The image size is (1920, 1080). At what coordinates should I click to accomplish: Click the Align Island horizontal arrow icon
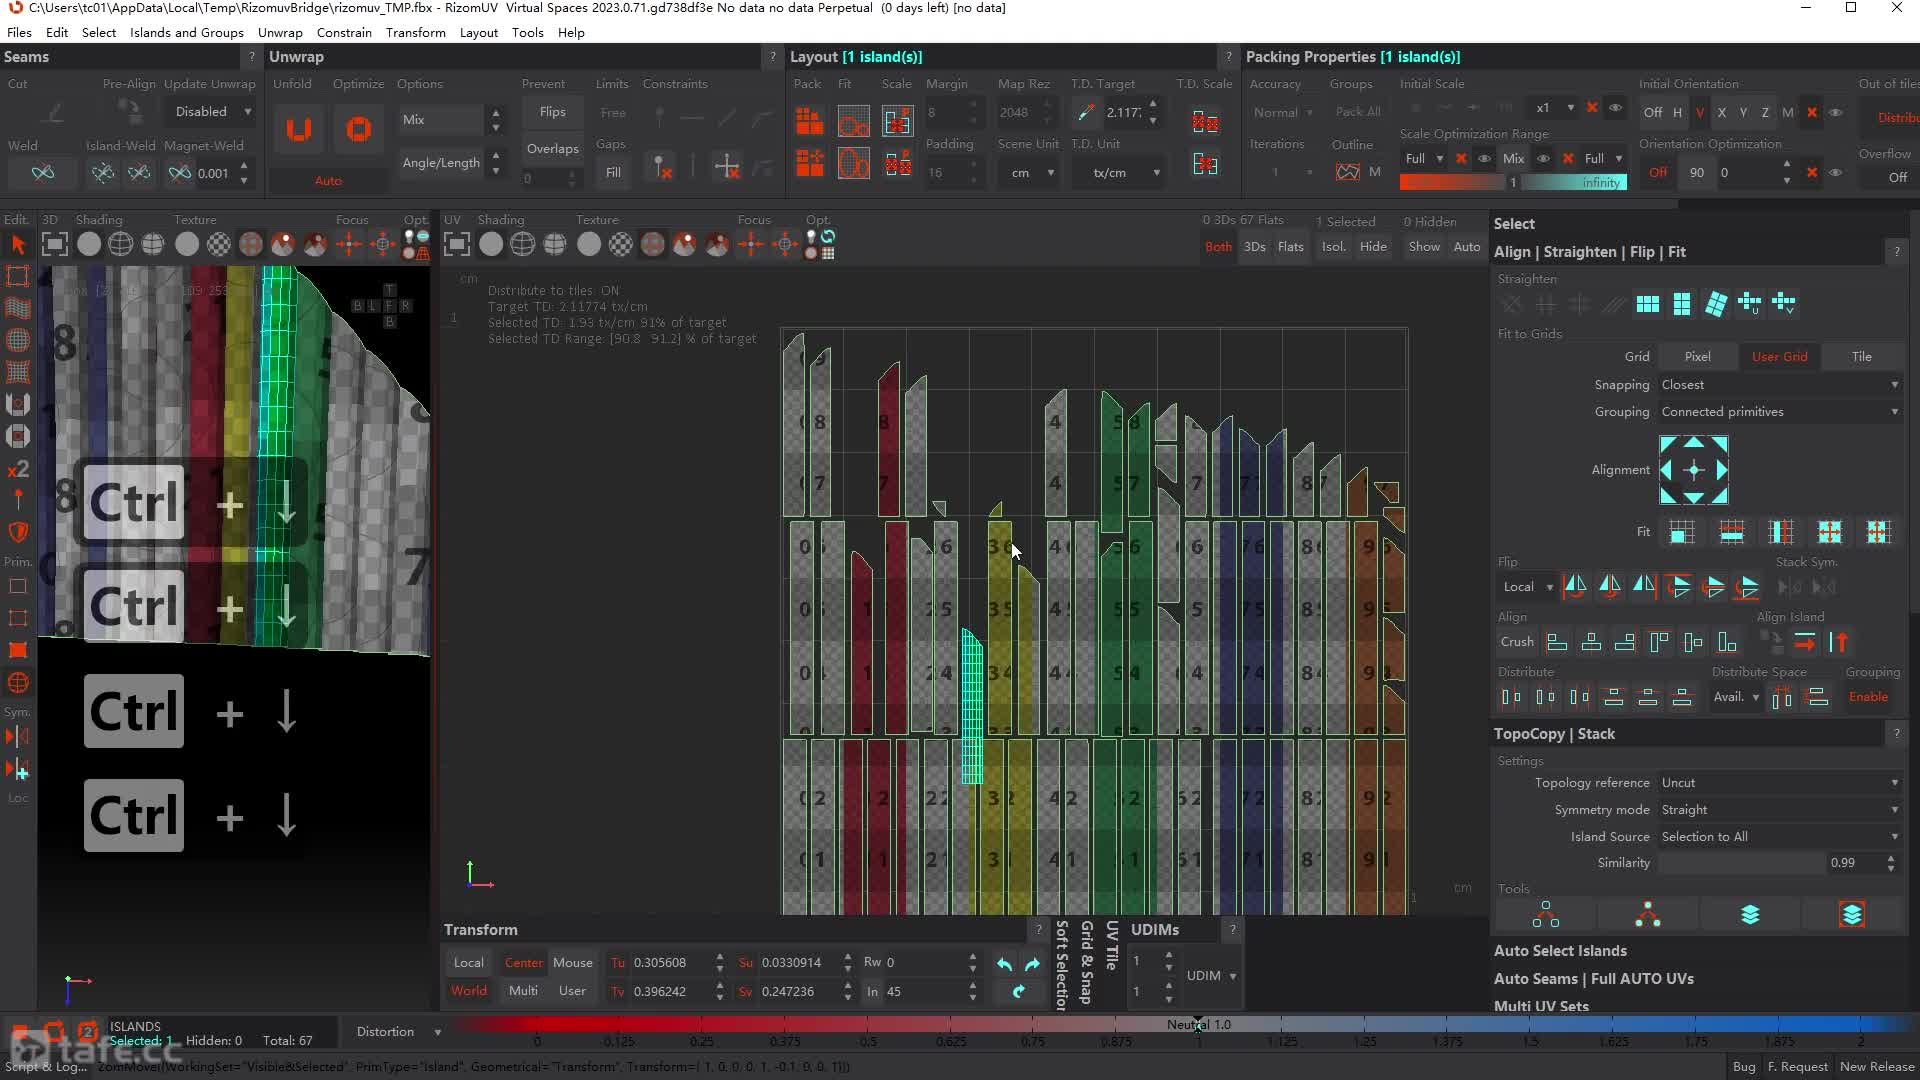pos(1805,642)
